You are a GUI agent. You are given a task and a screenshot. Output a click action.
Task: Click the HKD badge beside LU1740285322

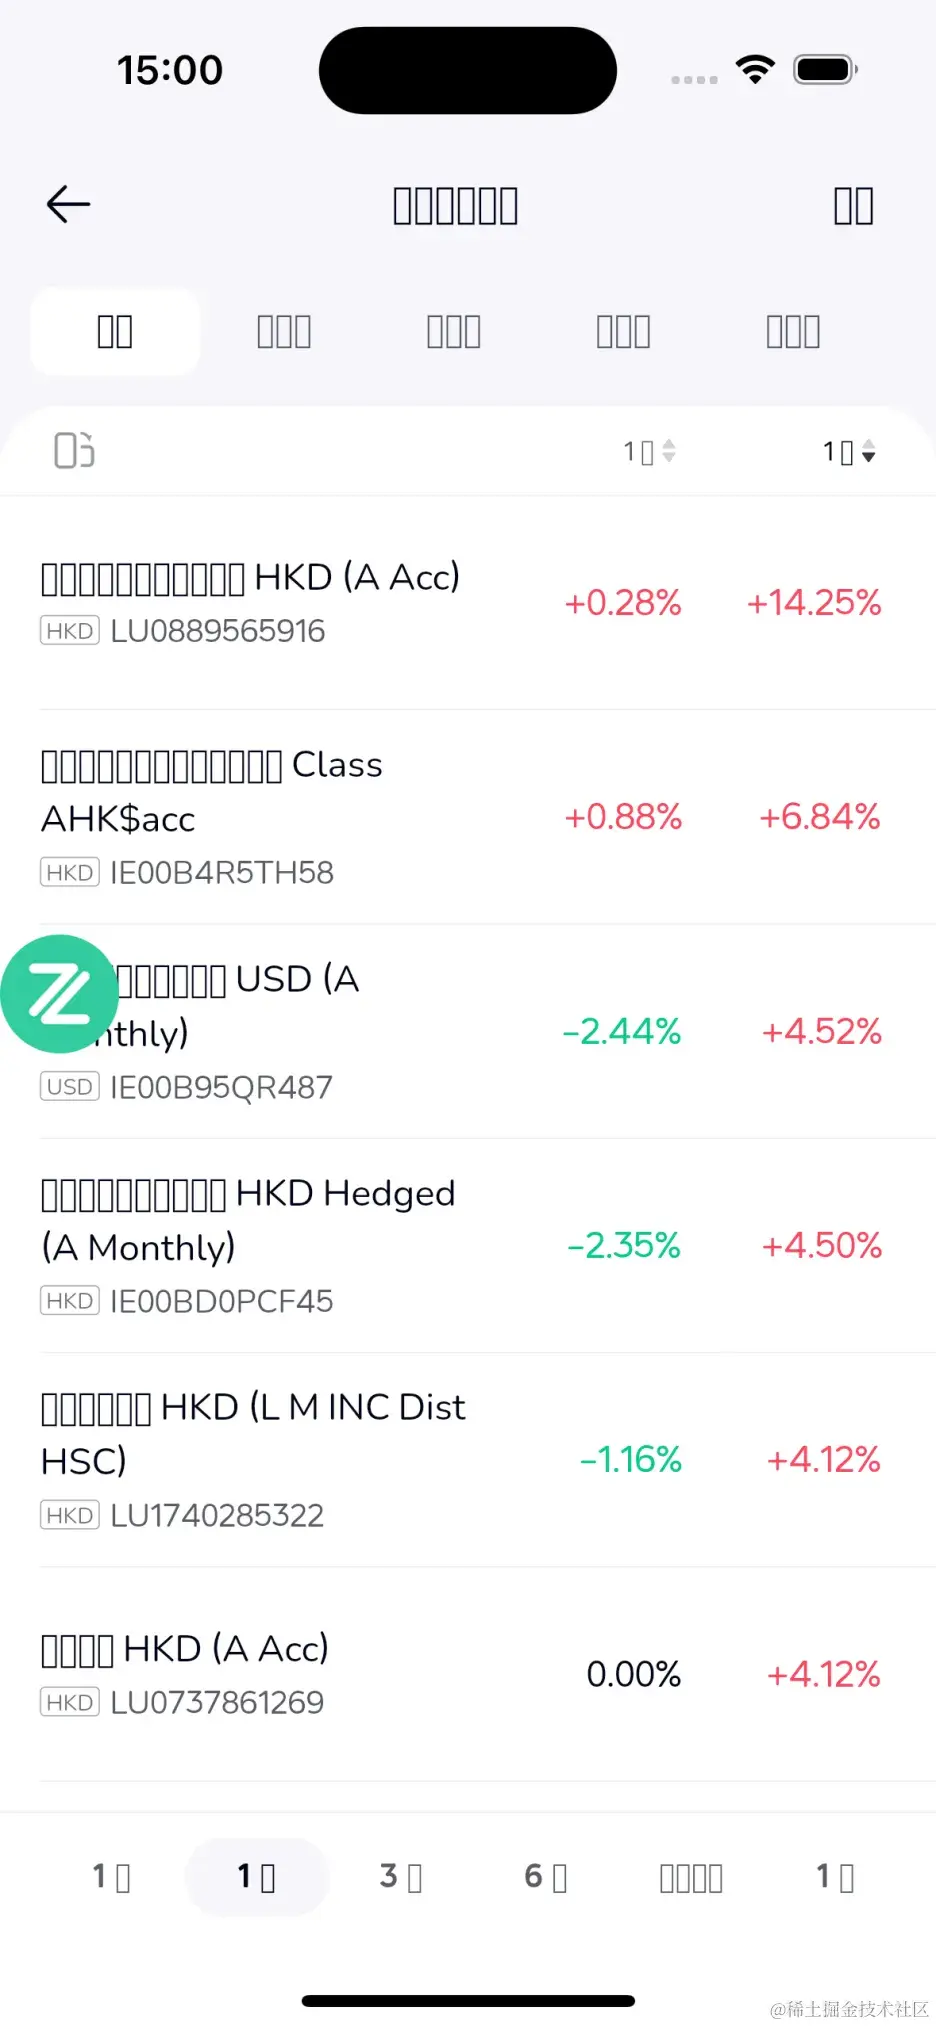[x=70, y=1515]
